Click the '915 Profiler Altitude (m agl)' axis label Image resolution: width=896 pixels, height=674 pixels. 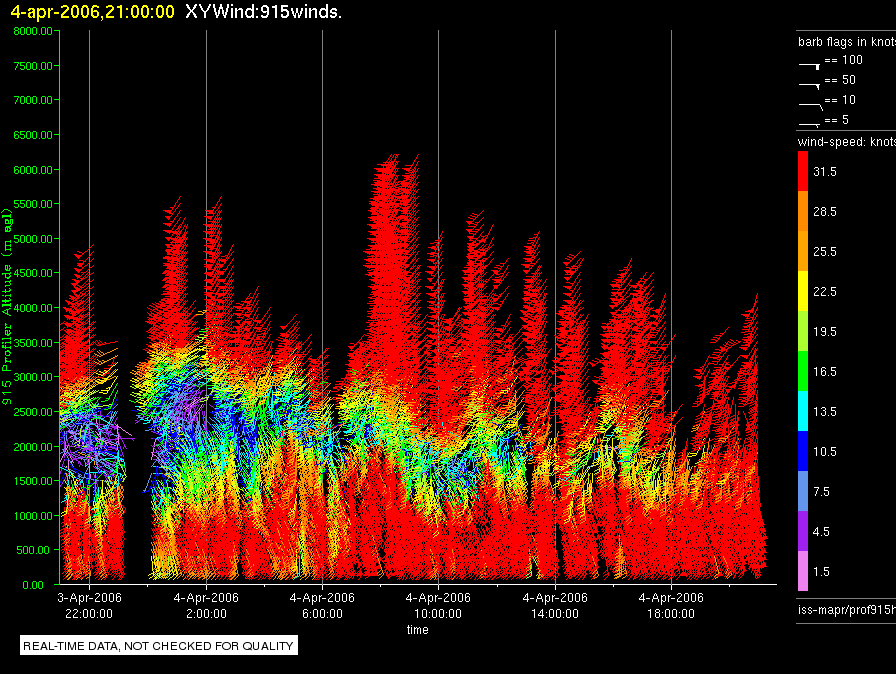(x=7, y=307)
